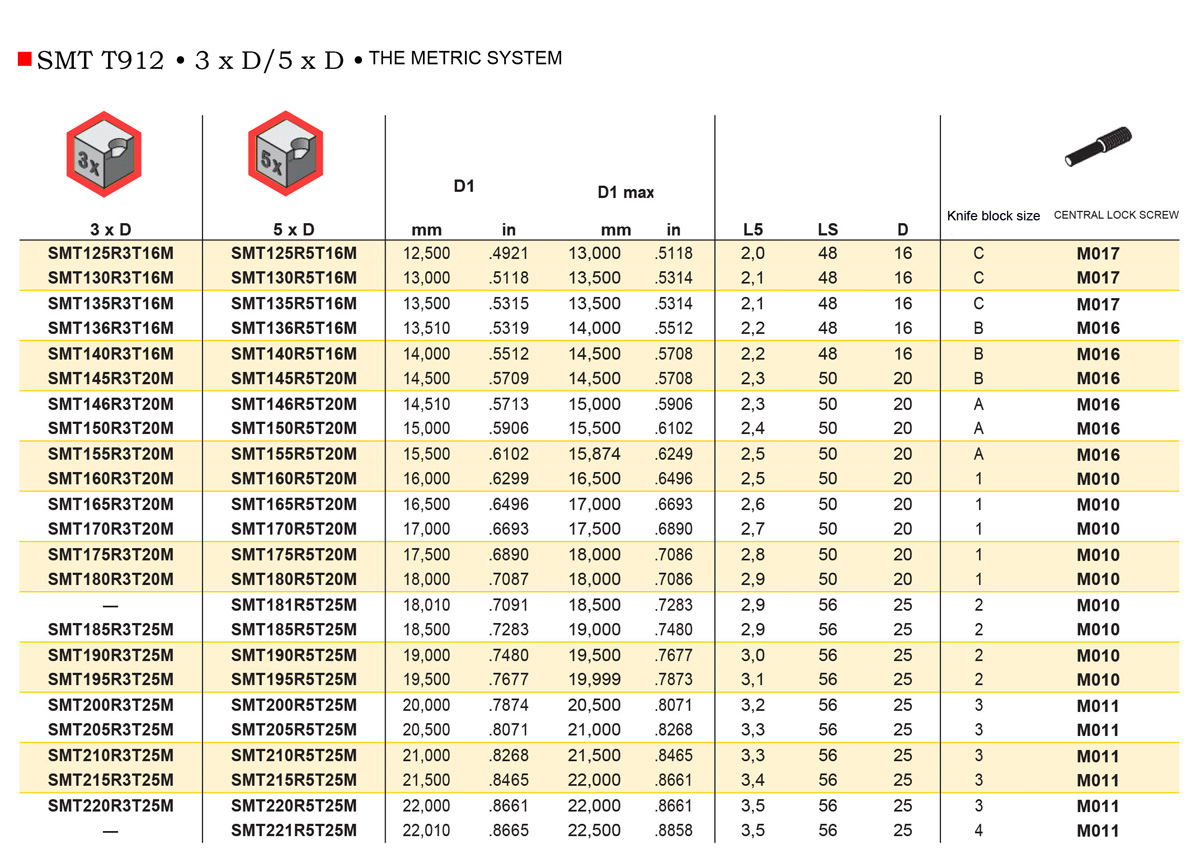
Task: Click the M017 screw code for SMT135R3T16M
Action: 1098,304
